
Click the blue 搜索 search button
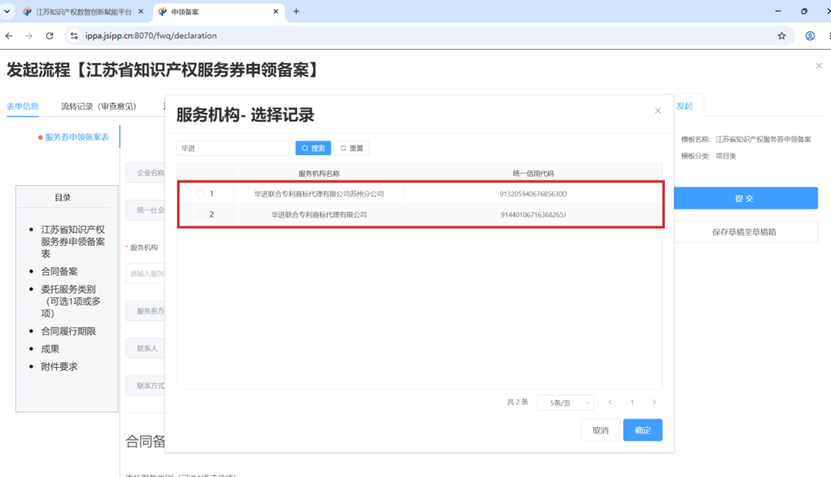pos(313,148)
